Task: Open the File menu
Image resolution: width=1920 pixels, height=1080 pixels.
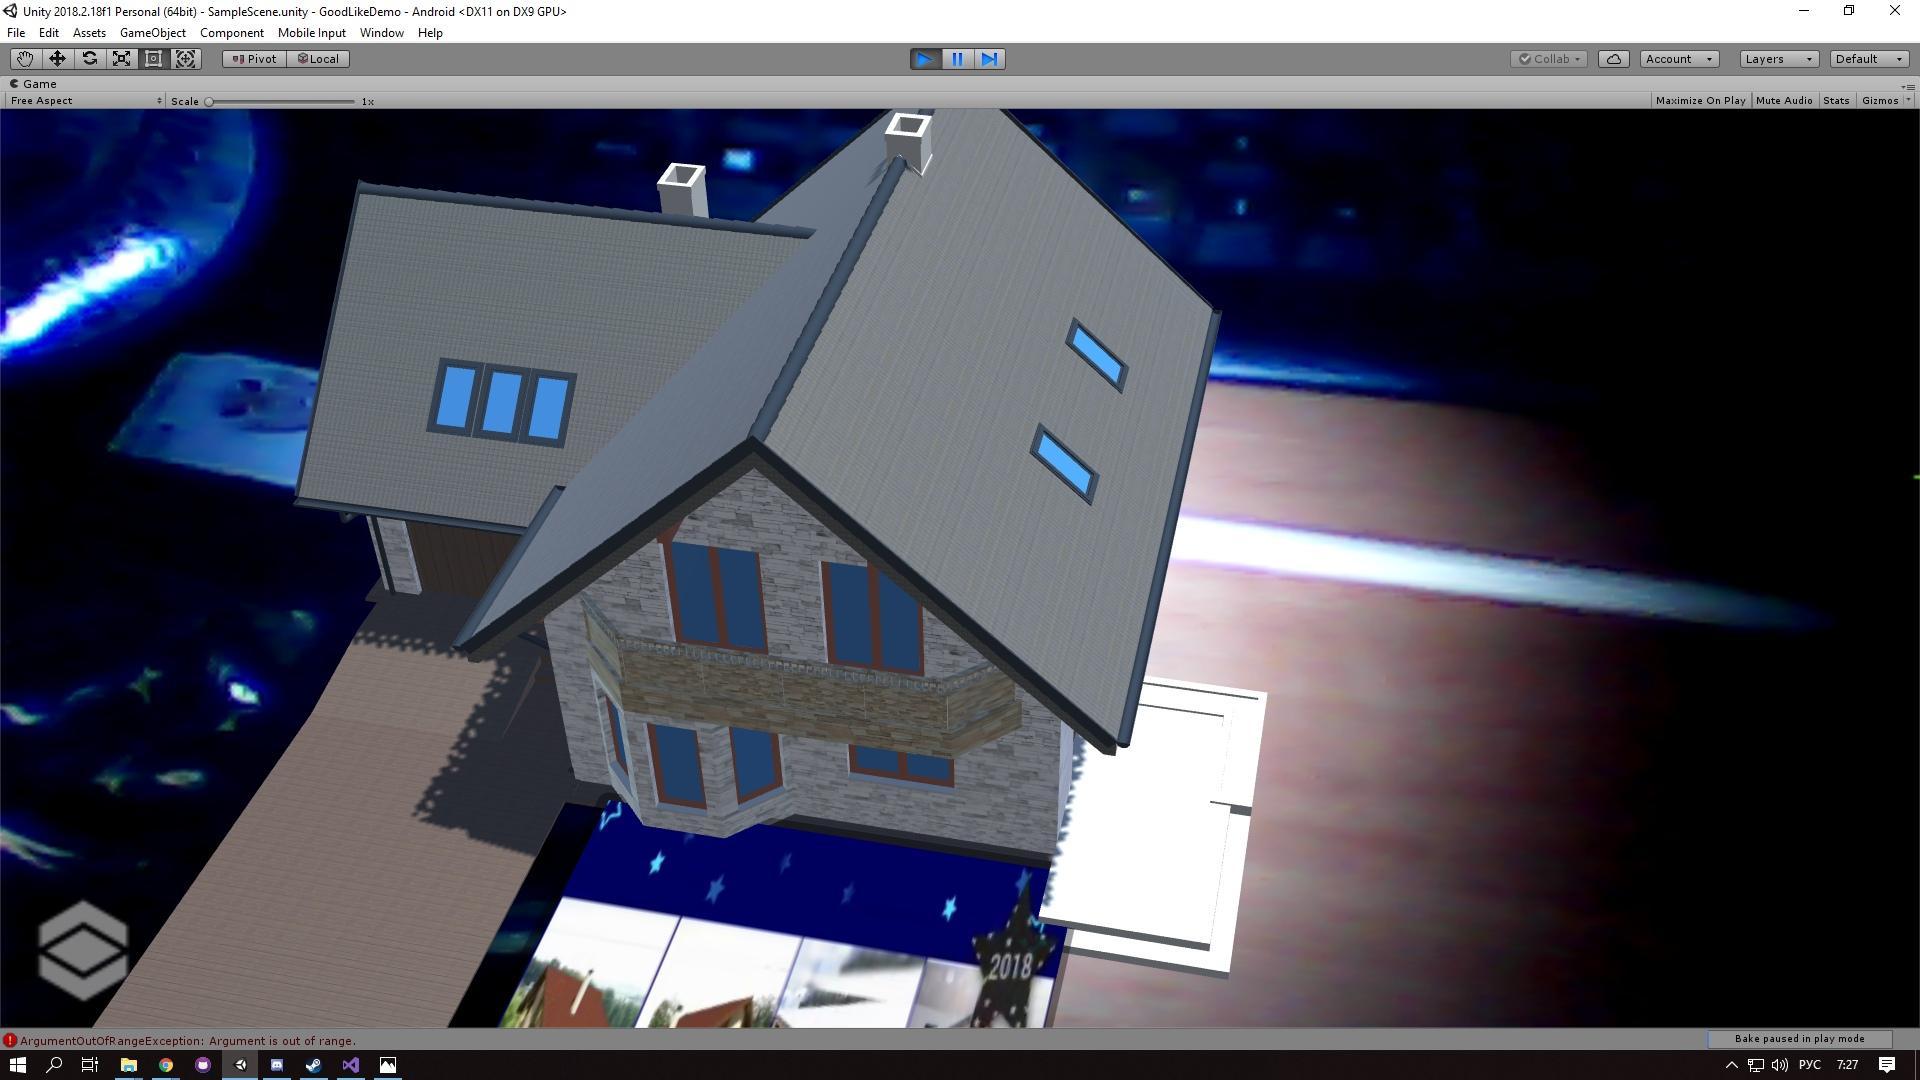Action: pyautogui.click(x=16, y=33)
